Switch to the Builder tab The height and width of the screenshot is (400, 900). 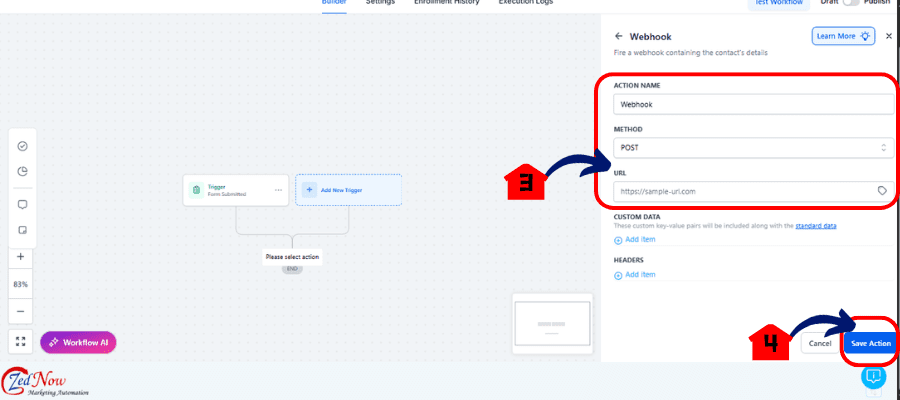[334, 3]
